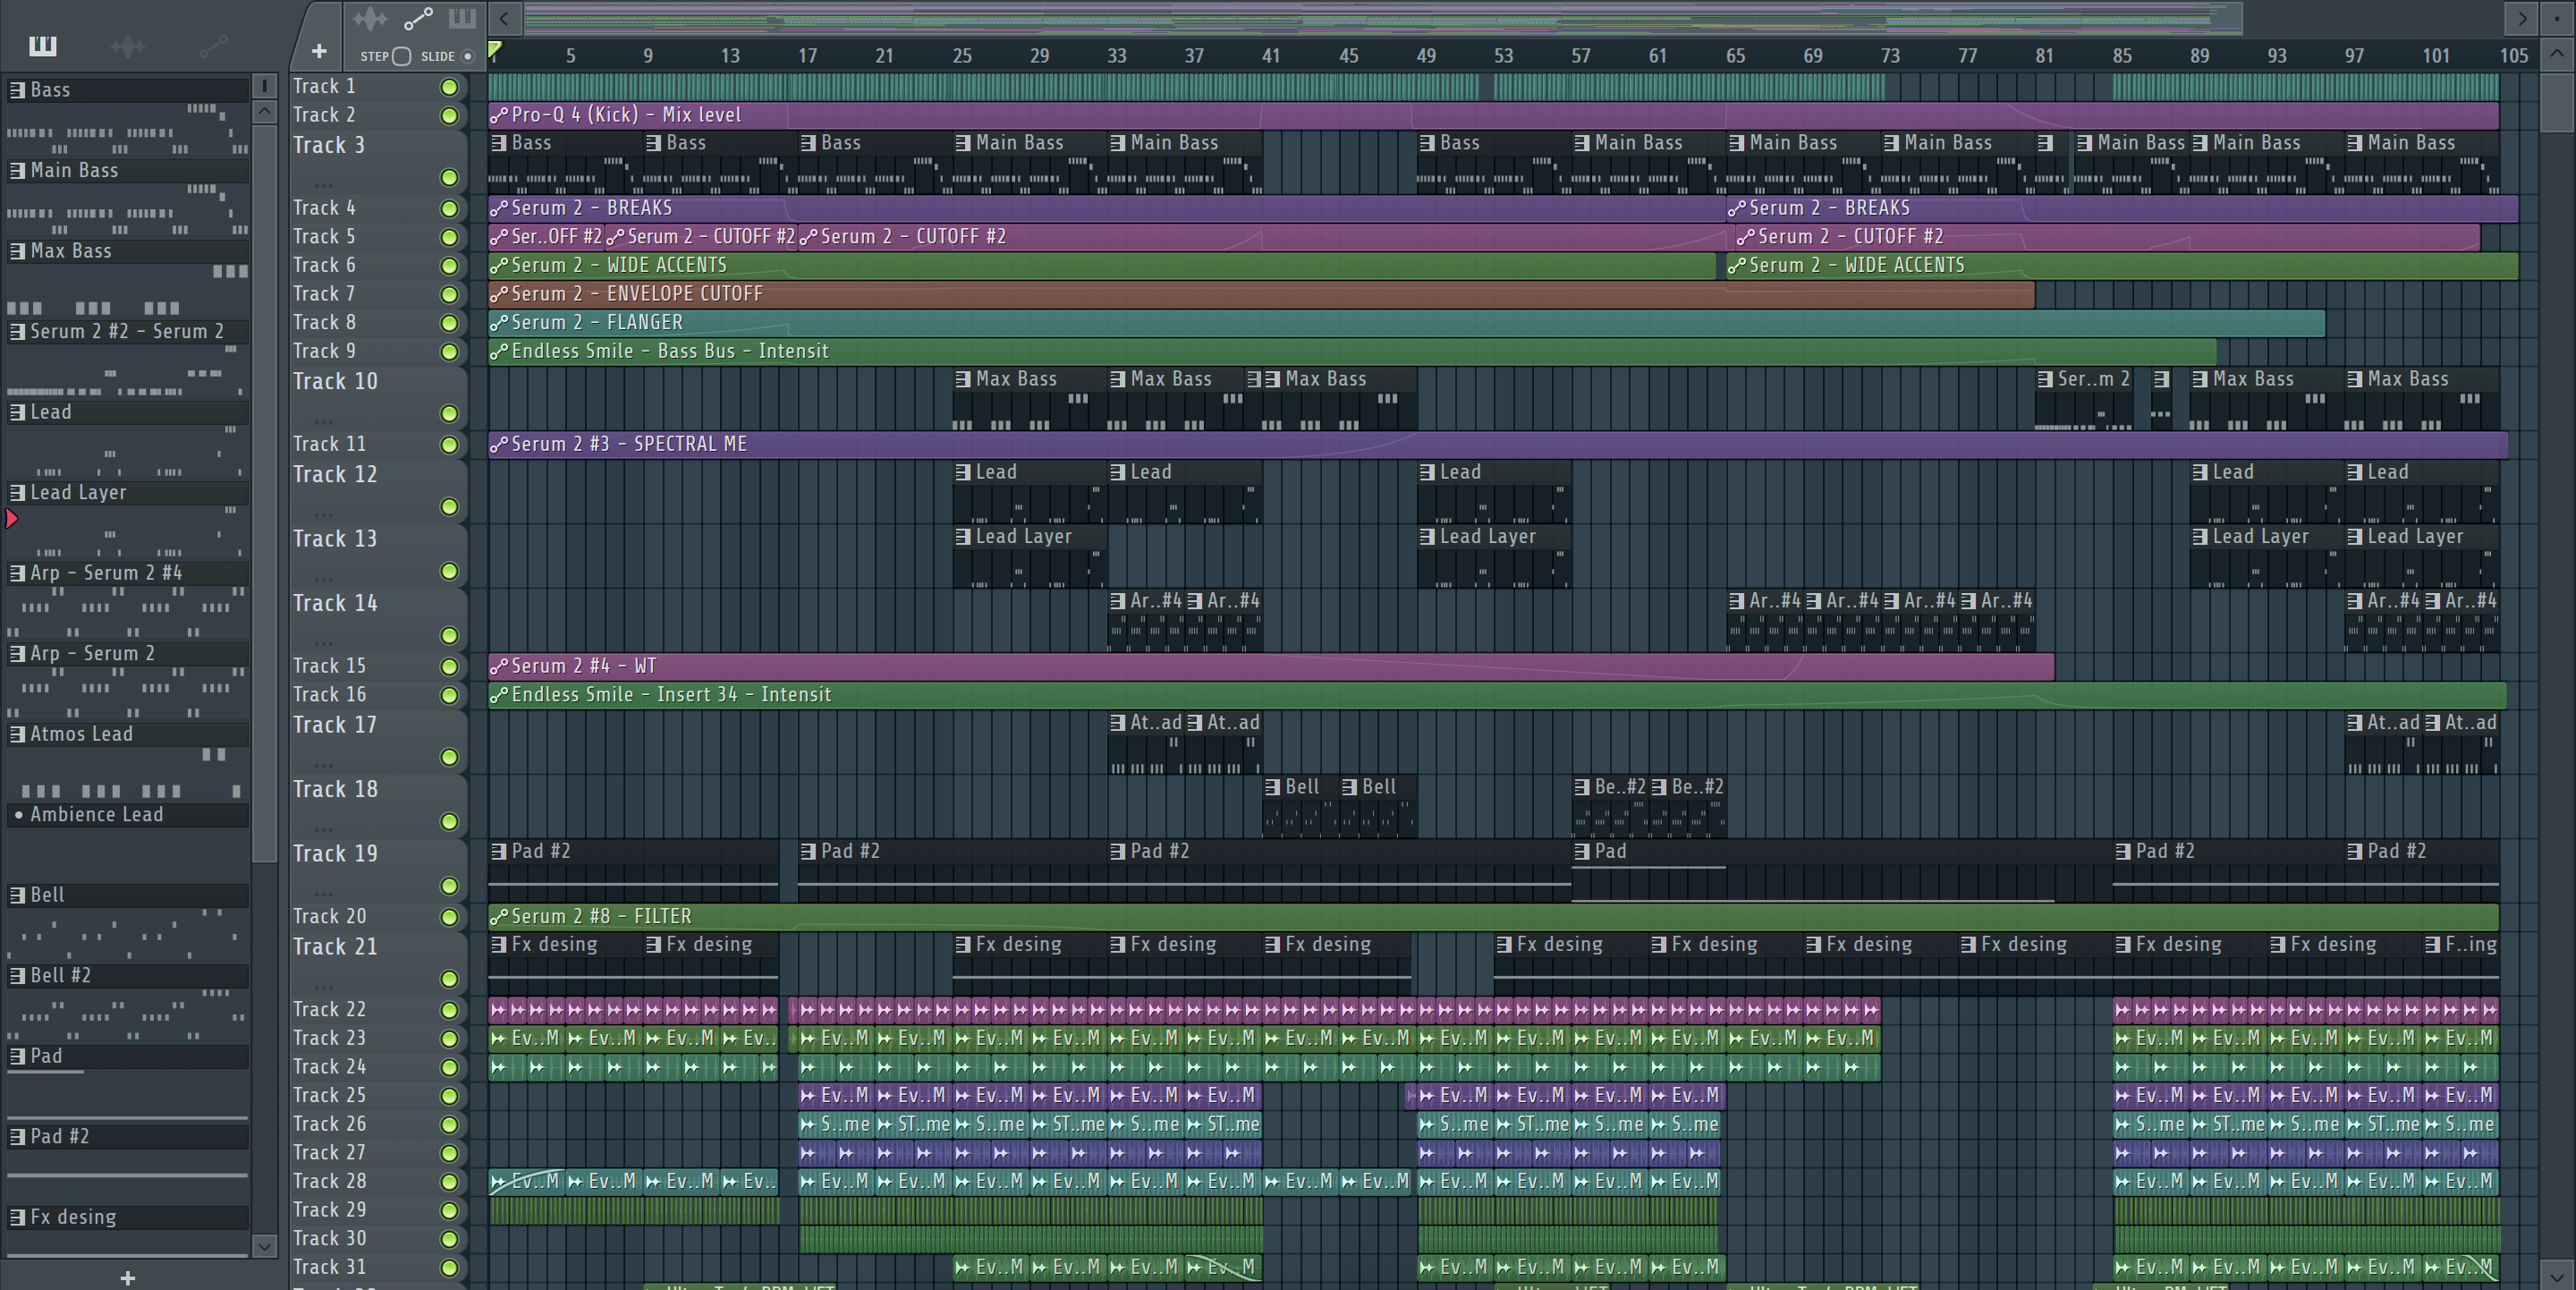Mute Track 3
The image size is (2576, 1290).
click(449, 178)
